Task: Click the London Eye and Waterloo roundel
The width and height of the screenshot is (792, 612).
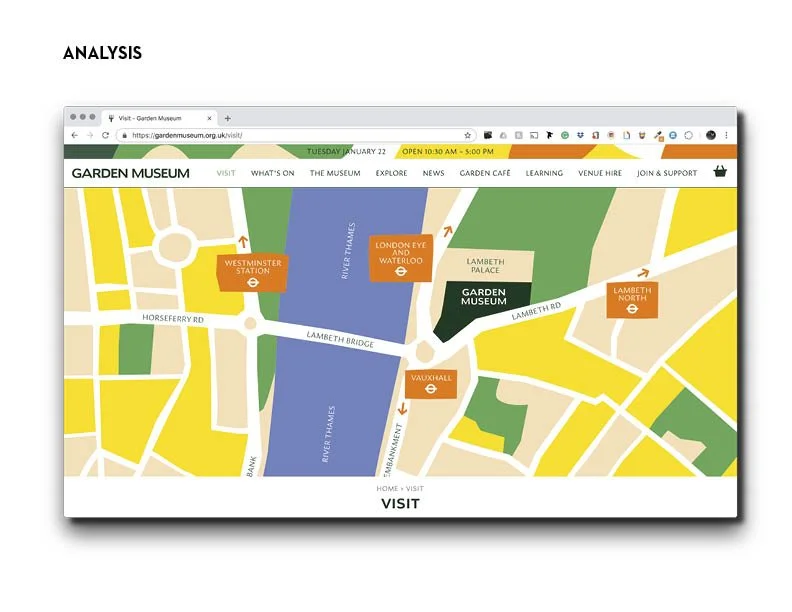Action: point(401,272)
